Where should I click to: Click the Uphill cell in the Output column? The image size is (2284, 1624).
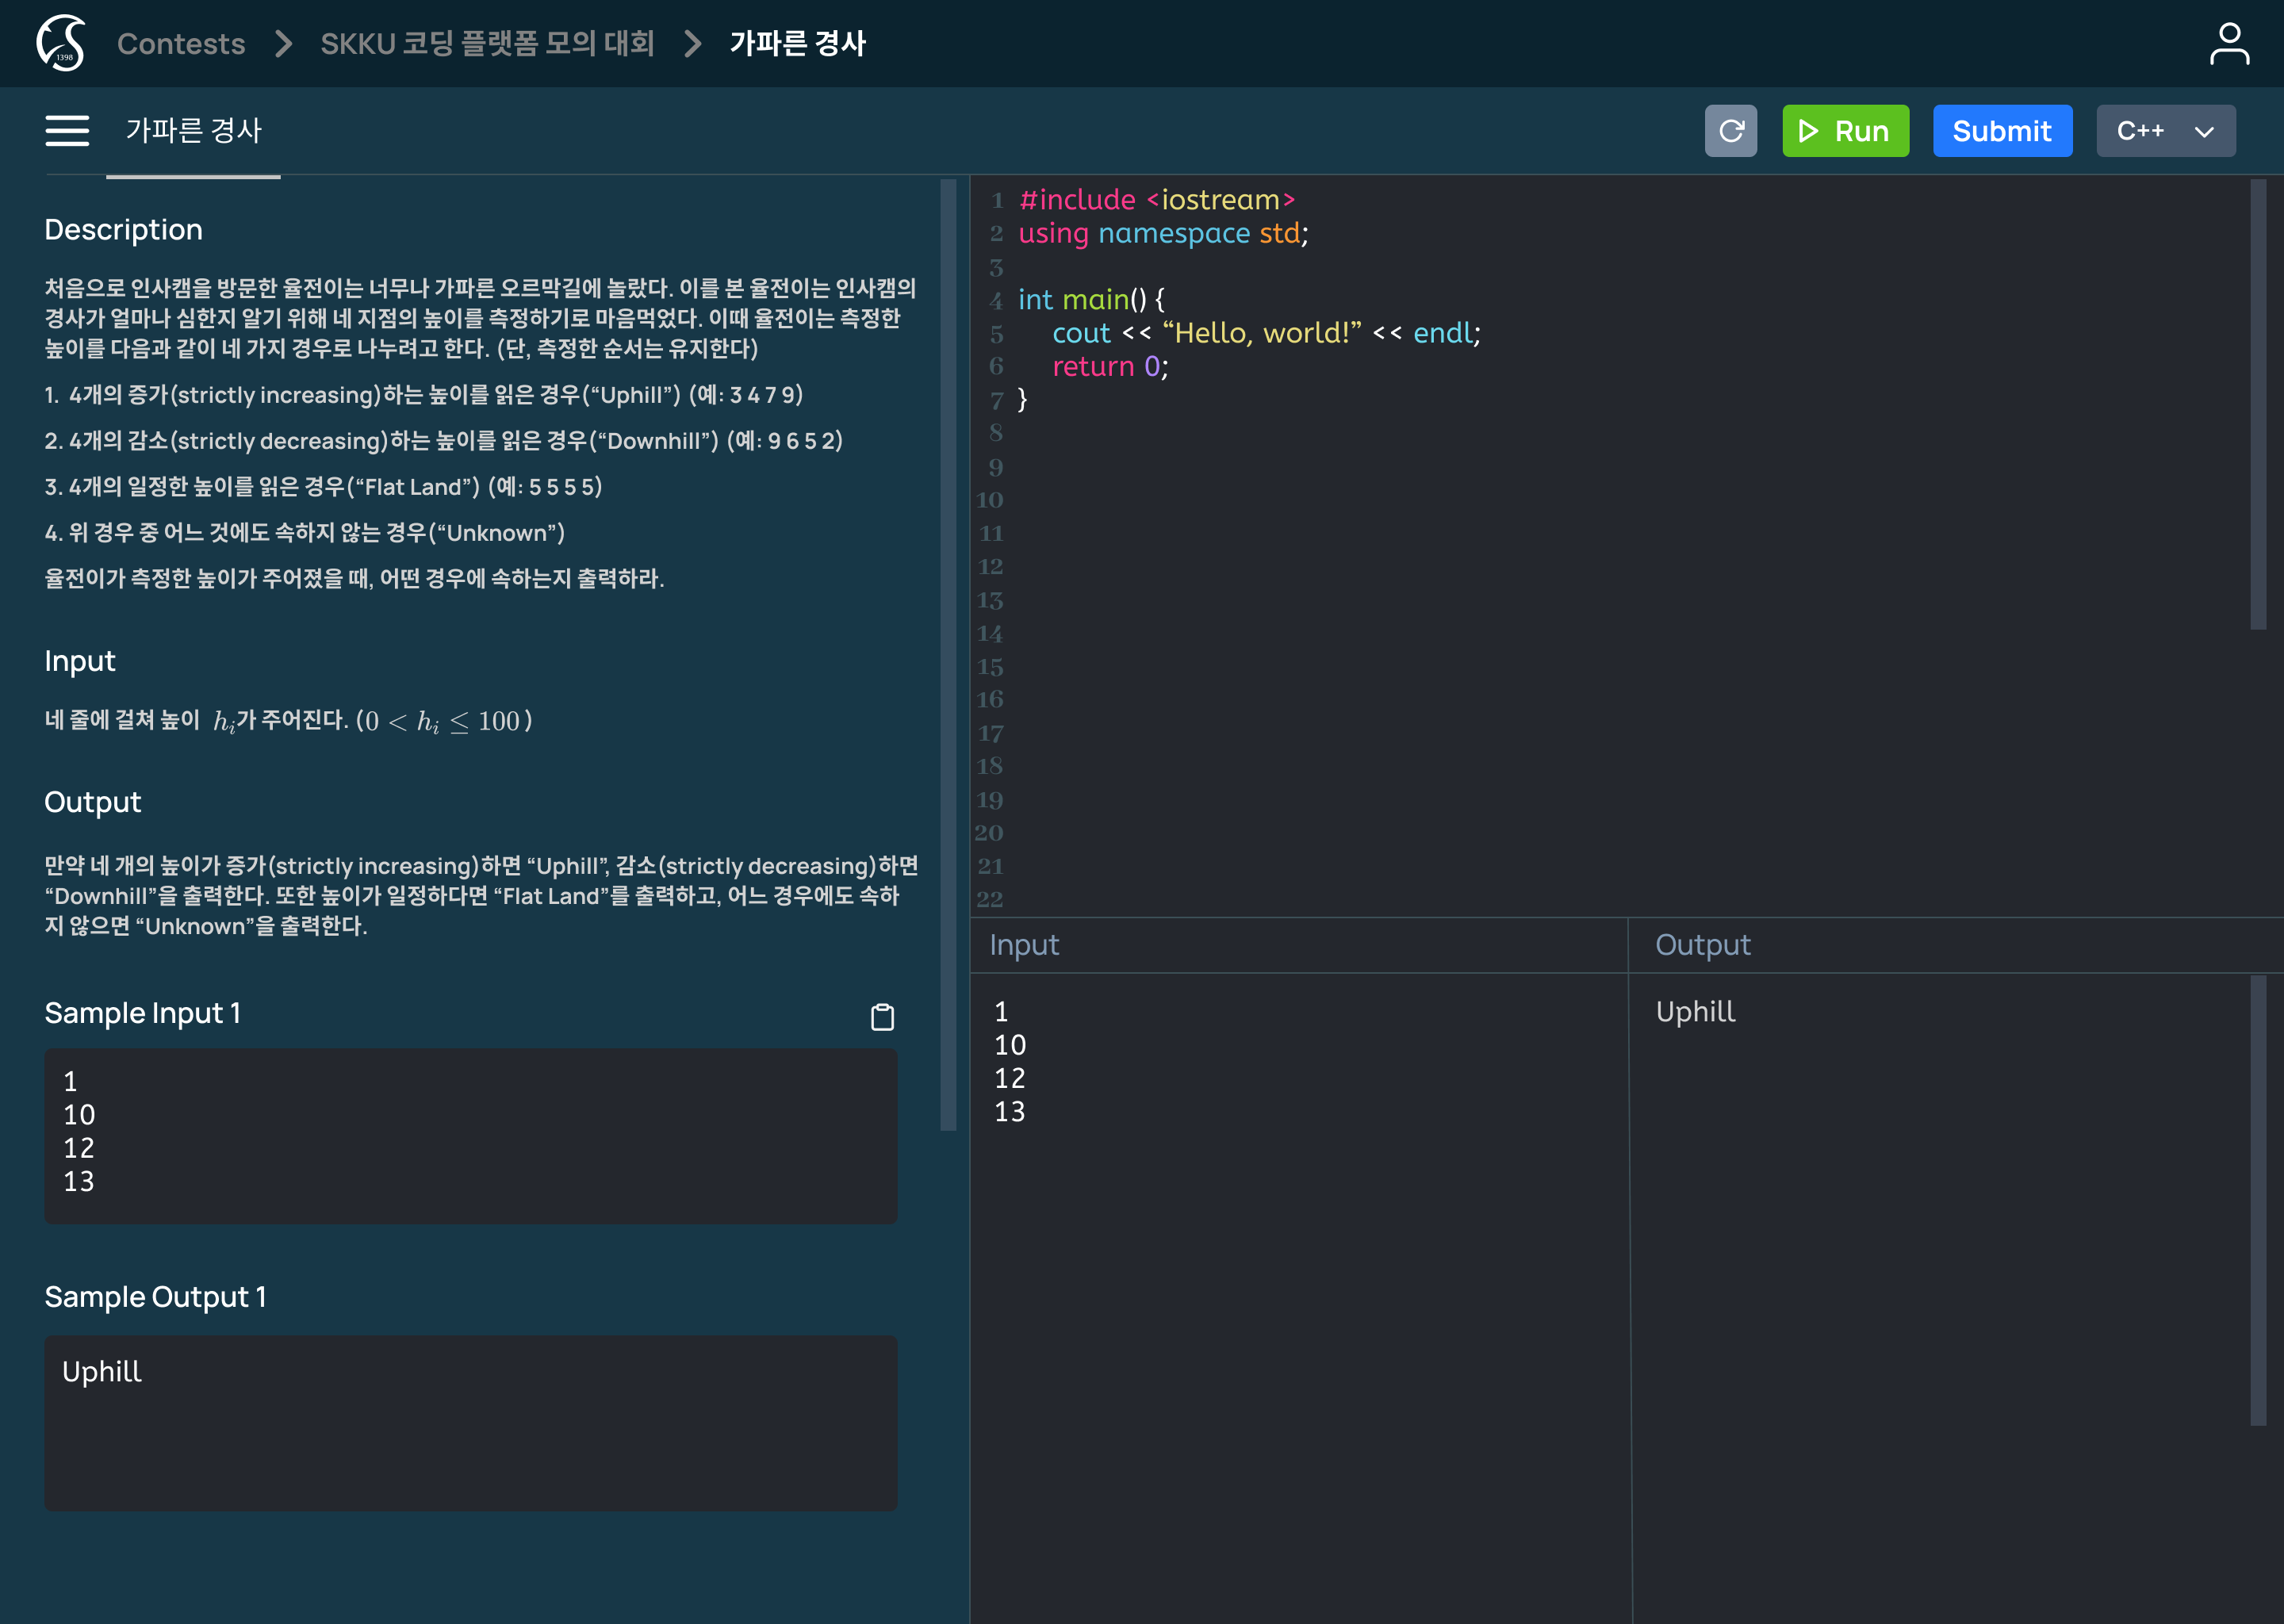pyautogui.click(x=1695, y=1011)
